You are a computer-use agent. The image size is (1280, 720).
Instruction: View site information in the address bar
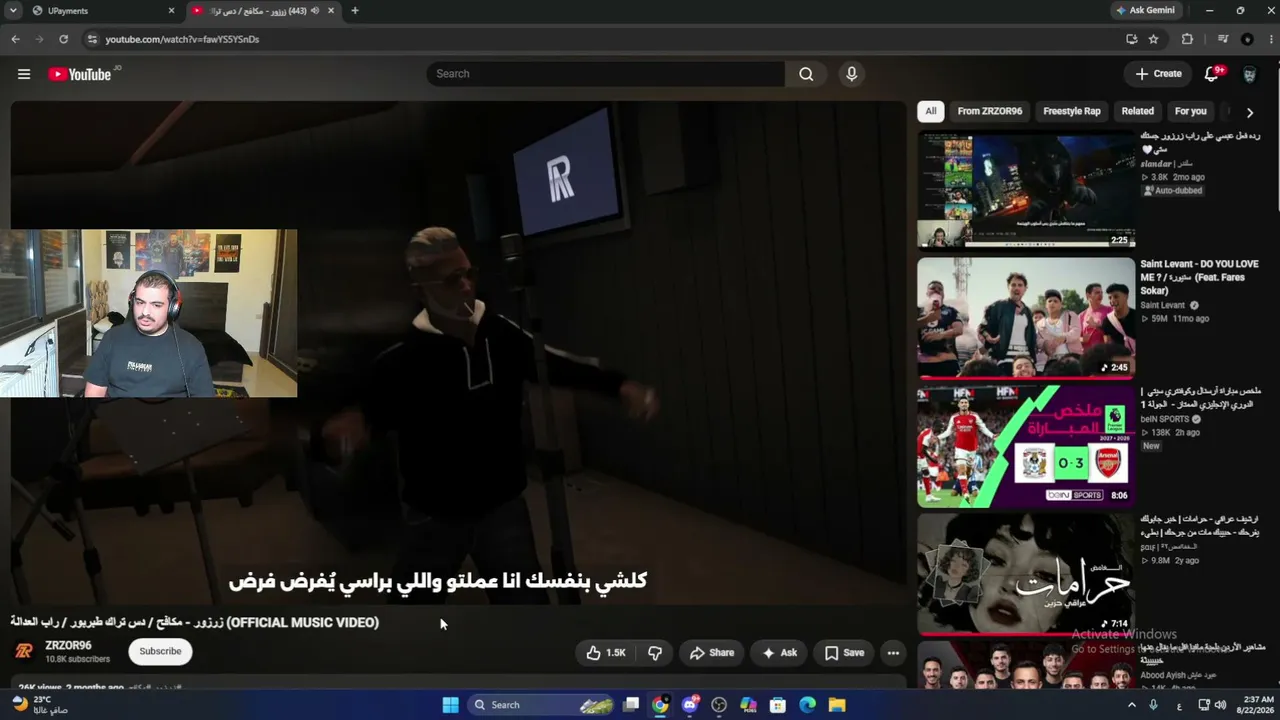click(92, 39)
